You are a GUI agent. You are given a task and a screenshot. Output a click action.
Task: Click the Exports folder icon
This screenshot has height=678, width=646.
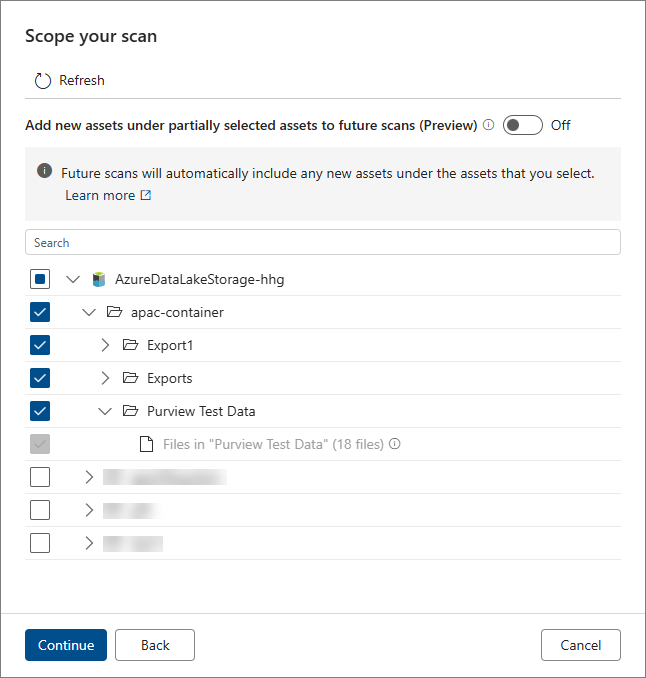pos(131,377)
